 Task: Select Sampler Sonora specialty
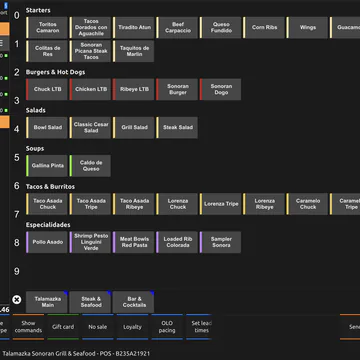pyautogui.click(x=220, y=242)
